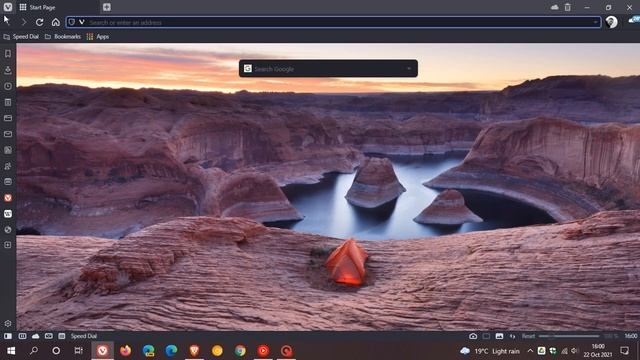
Task: Open Windows taskbar search
Action: click(34, 351)
